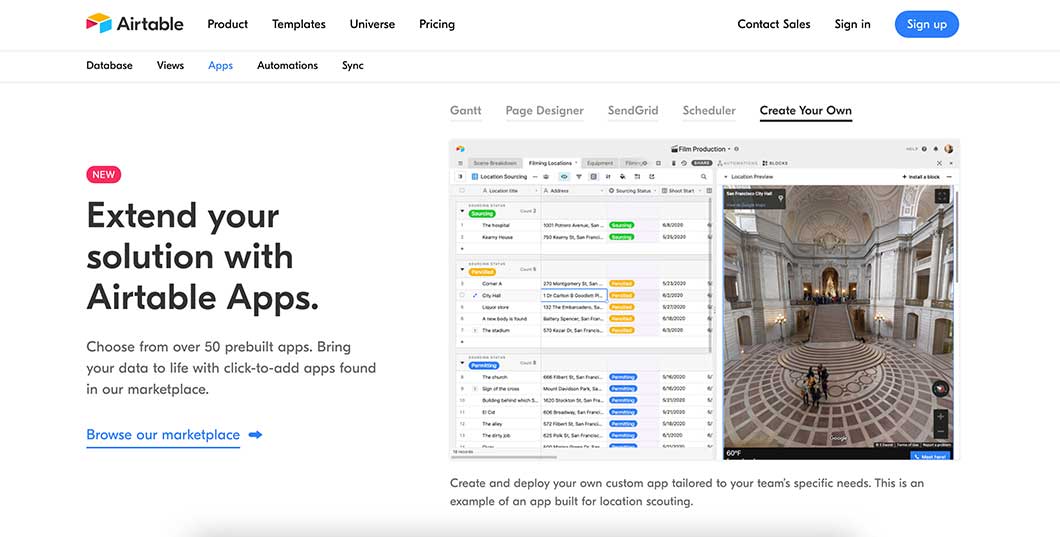Image resolution: width=1060 pixels, height=537 pixels.
Task: Click the help question mark icon
Action: click(x=924, y=149)
